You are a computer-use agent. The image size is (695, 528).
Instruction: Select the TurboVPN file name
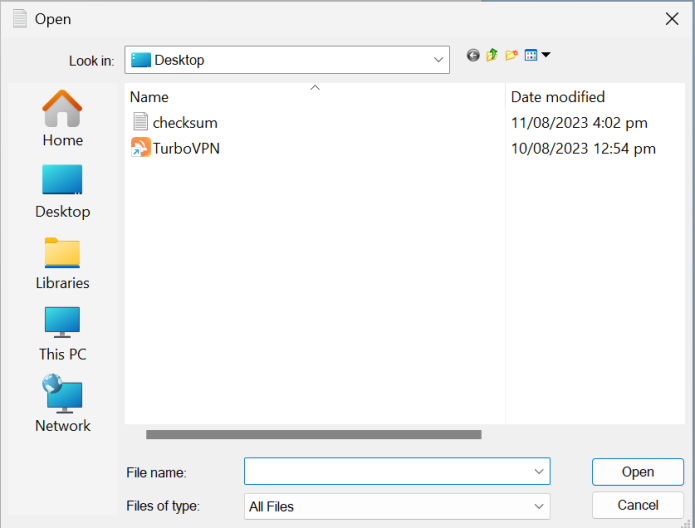coord(186,149)
